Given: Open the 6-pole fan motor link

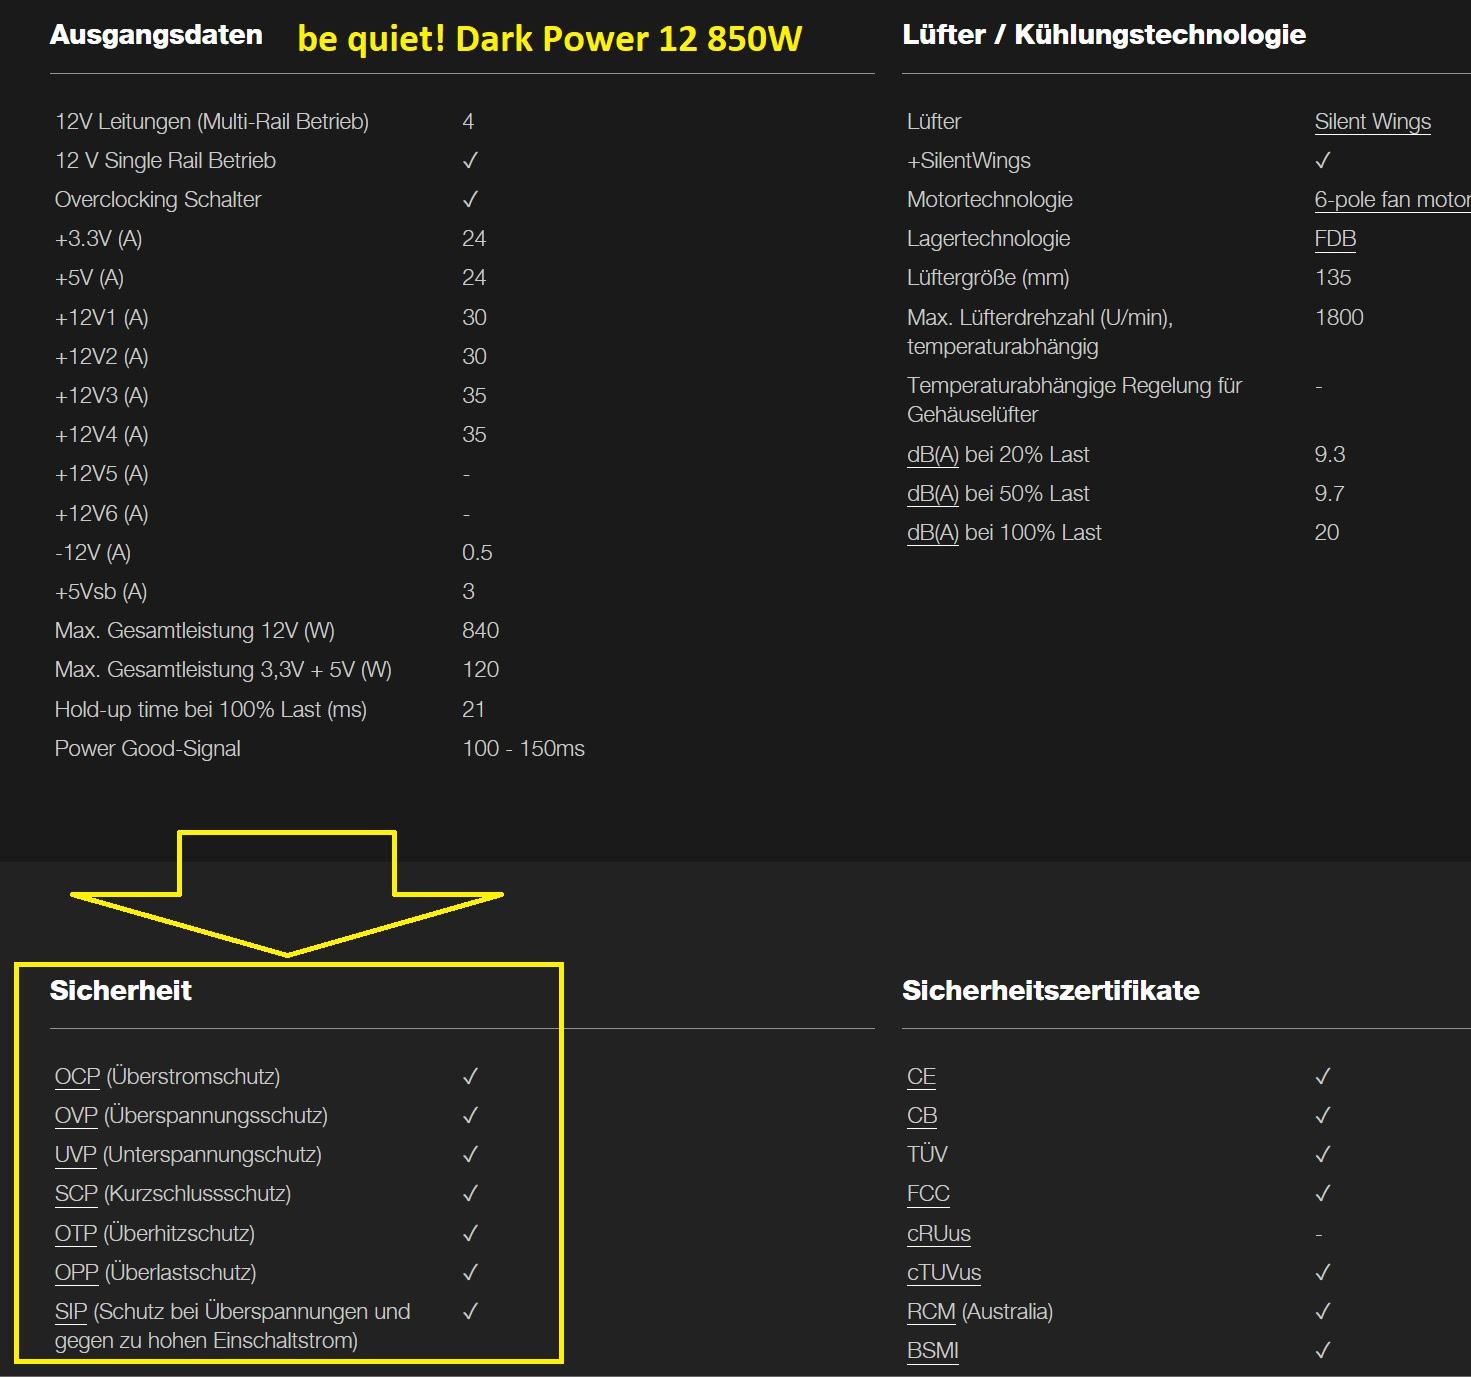Looking at the screenshot, I should point(1392,200).
